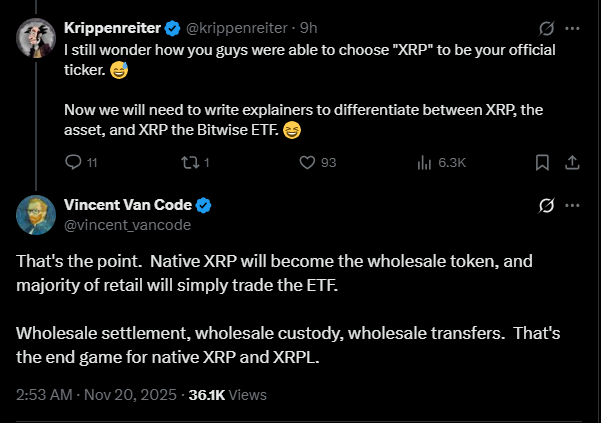
Task: Share Krippenreiter's post
Action: (572, 162)
